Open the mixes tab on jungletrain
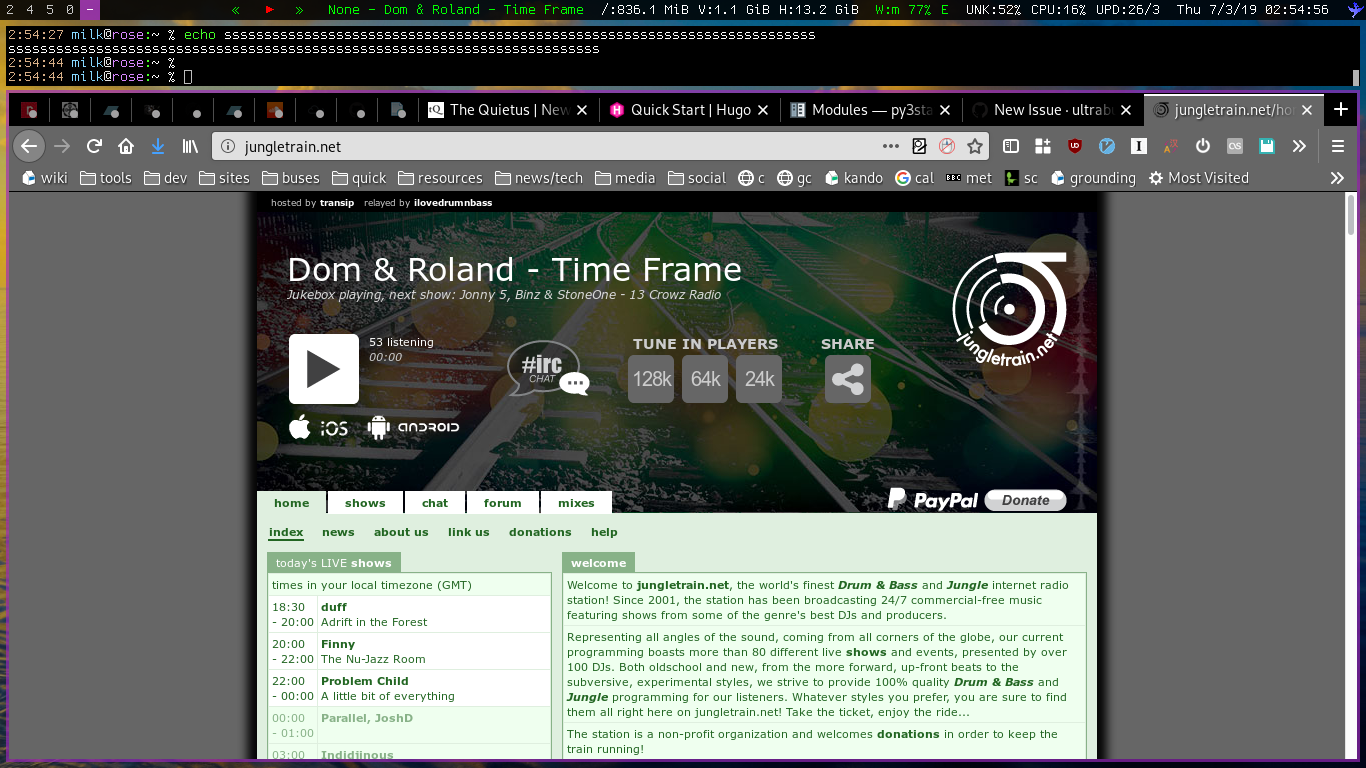The height and width of the screenshot is (768, 1366). [x=576, y=503]
